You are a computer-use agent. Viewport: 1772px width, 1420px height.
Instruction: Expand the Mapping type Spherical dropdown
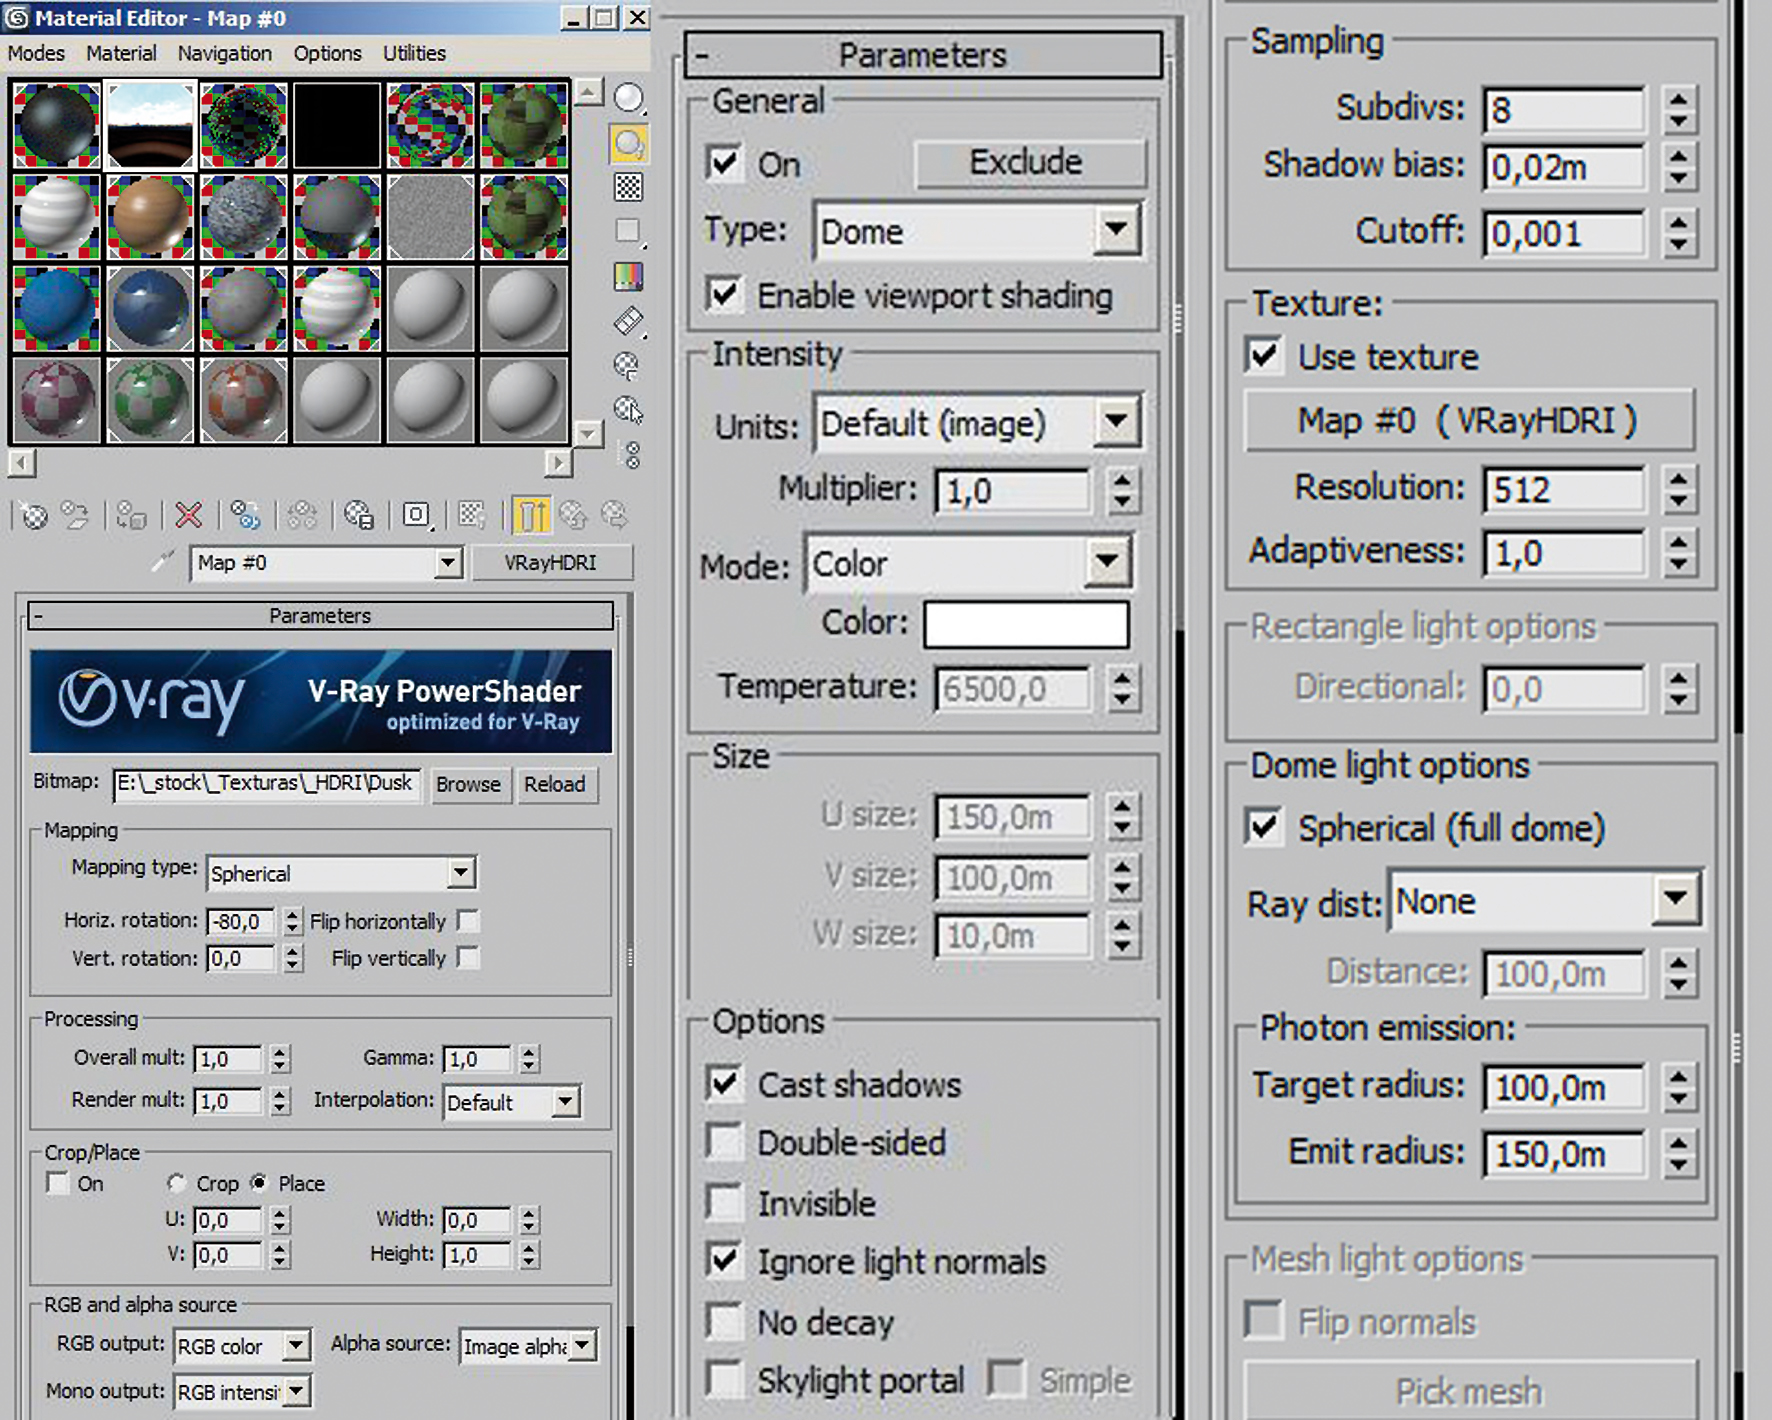[x=460, y=873]
